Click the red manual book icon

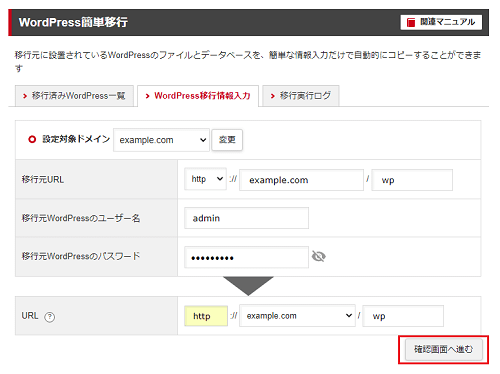point(411,22)
